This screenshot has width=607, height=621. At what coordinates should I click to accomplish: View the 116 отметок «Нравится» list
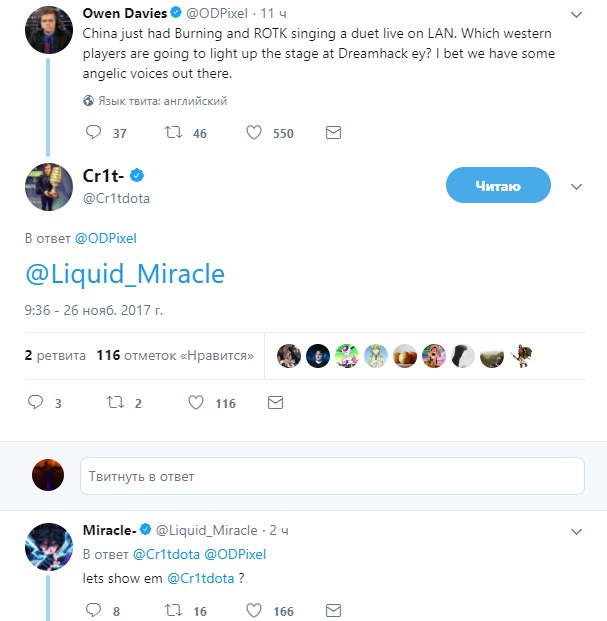[175, 355]
